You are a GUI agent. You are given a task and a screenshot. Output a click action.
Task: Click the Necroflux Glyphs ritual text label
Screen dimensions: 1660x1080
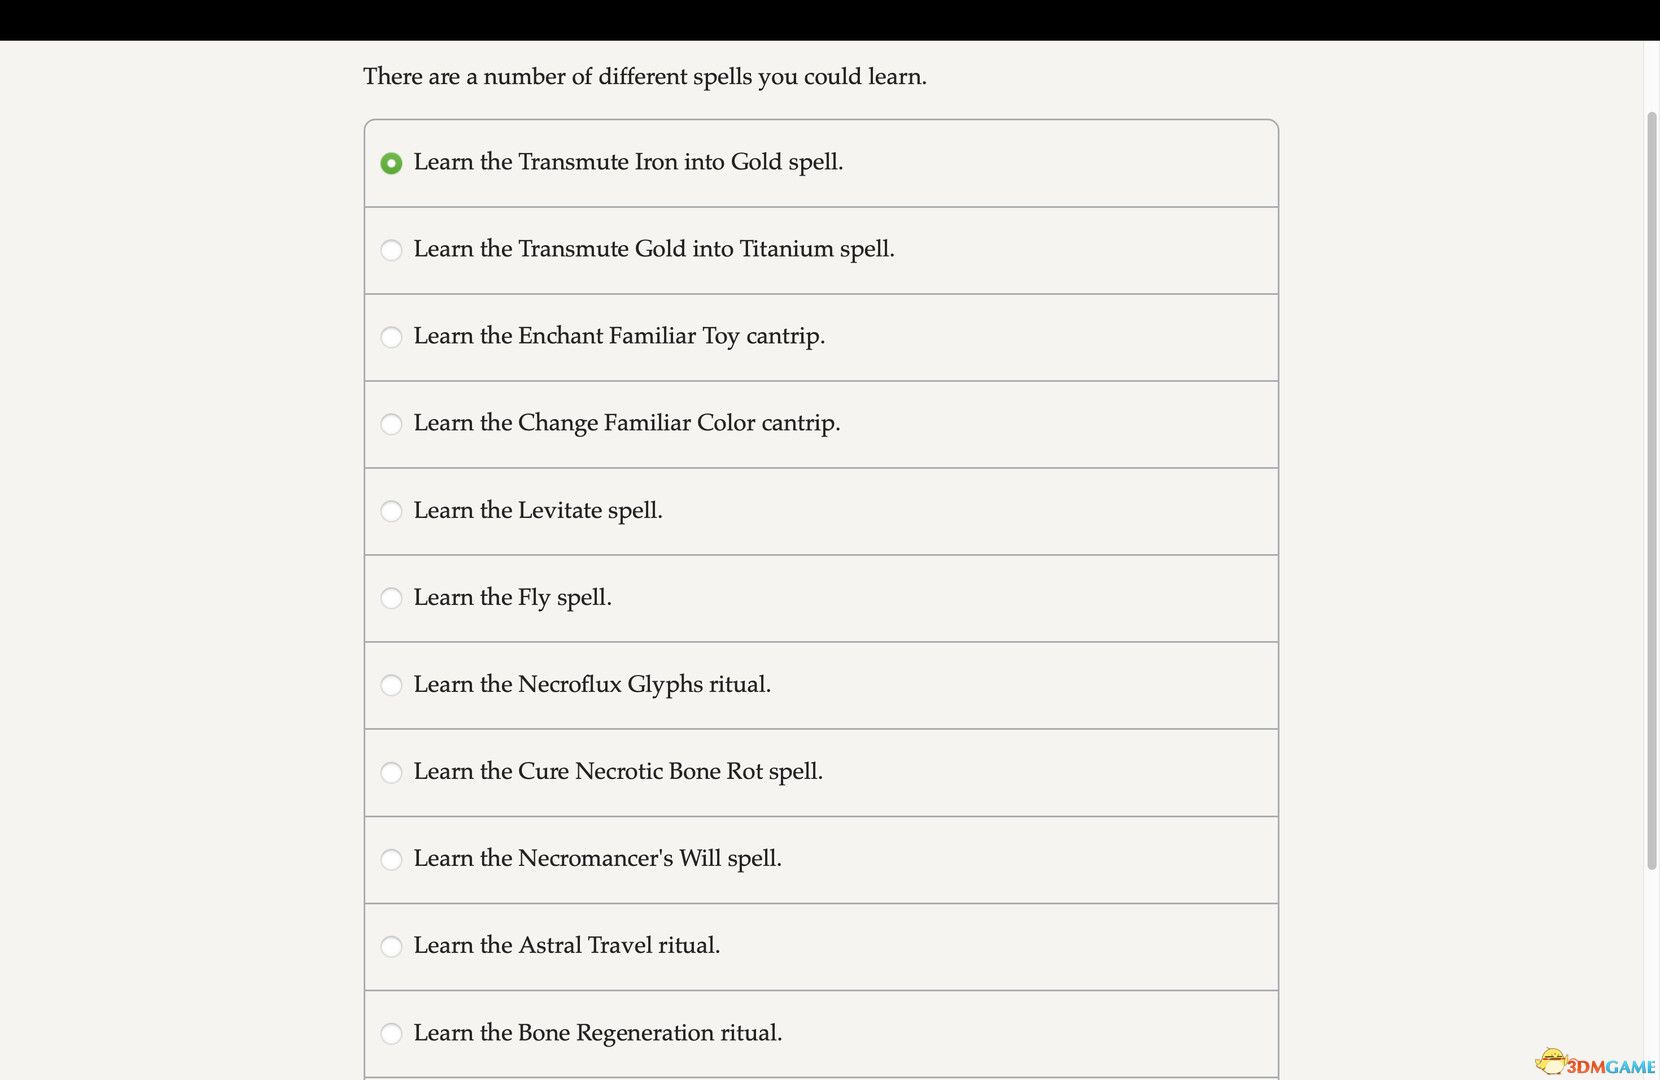click(592, 684)
